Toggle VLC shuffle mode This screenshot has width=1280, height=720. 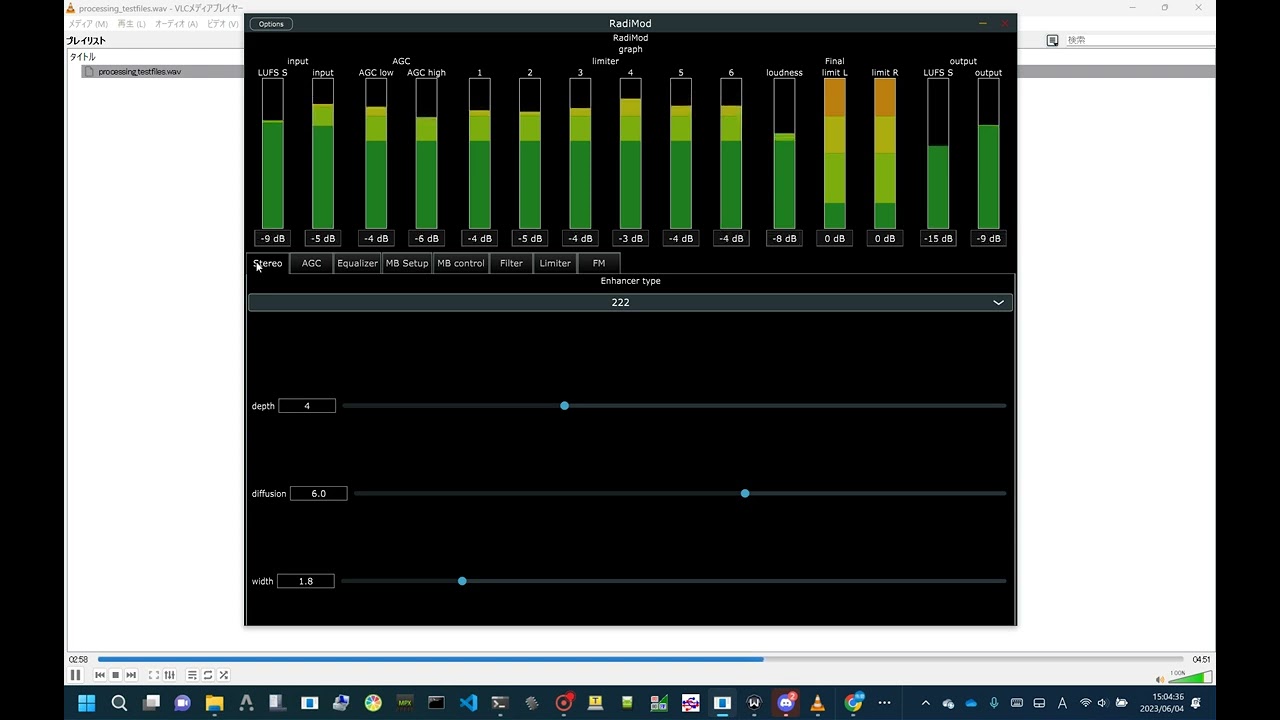pyautogui.click(x=223, y=675)
